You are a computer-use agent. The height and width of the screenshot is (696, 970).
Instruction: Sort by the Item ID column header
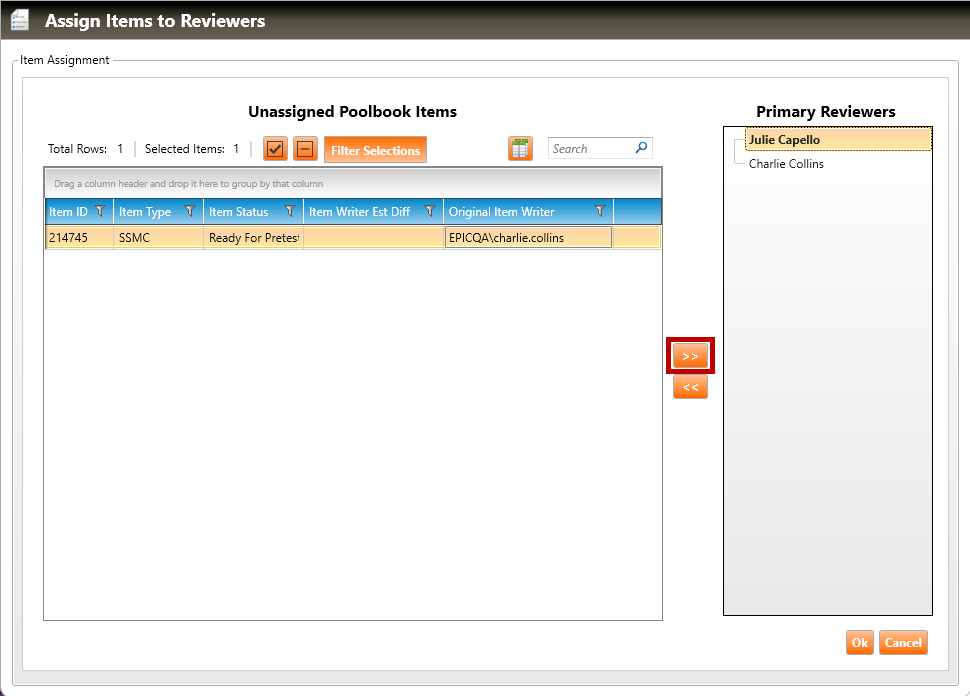pos(68,212)
